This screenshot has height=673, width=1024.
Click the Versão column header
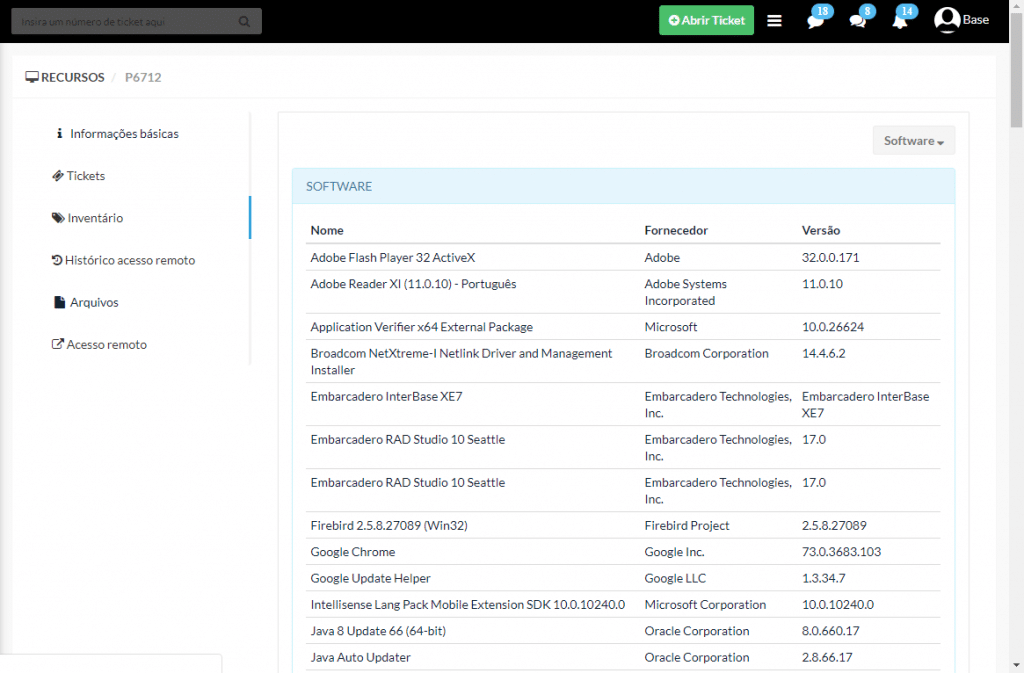821,230
